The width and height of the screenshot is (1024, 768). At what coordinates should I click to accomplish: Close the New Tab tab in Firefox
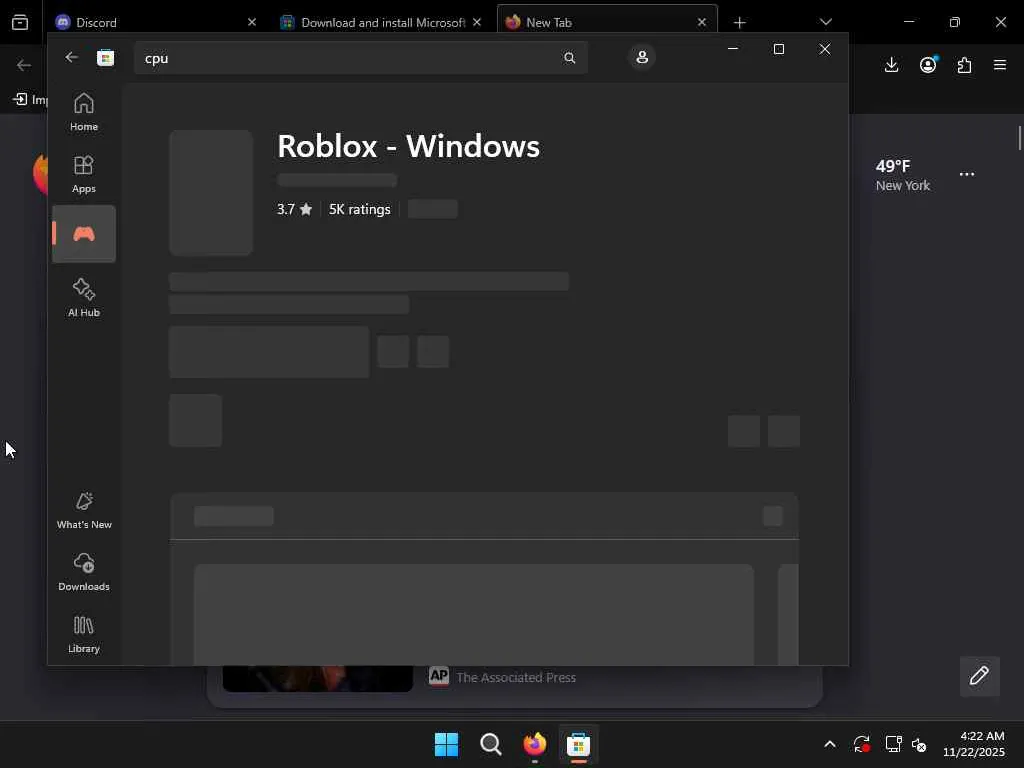702,22
